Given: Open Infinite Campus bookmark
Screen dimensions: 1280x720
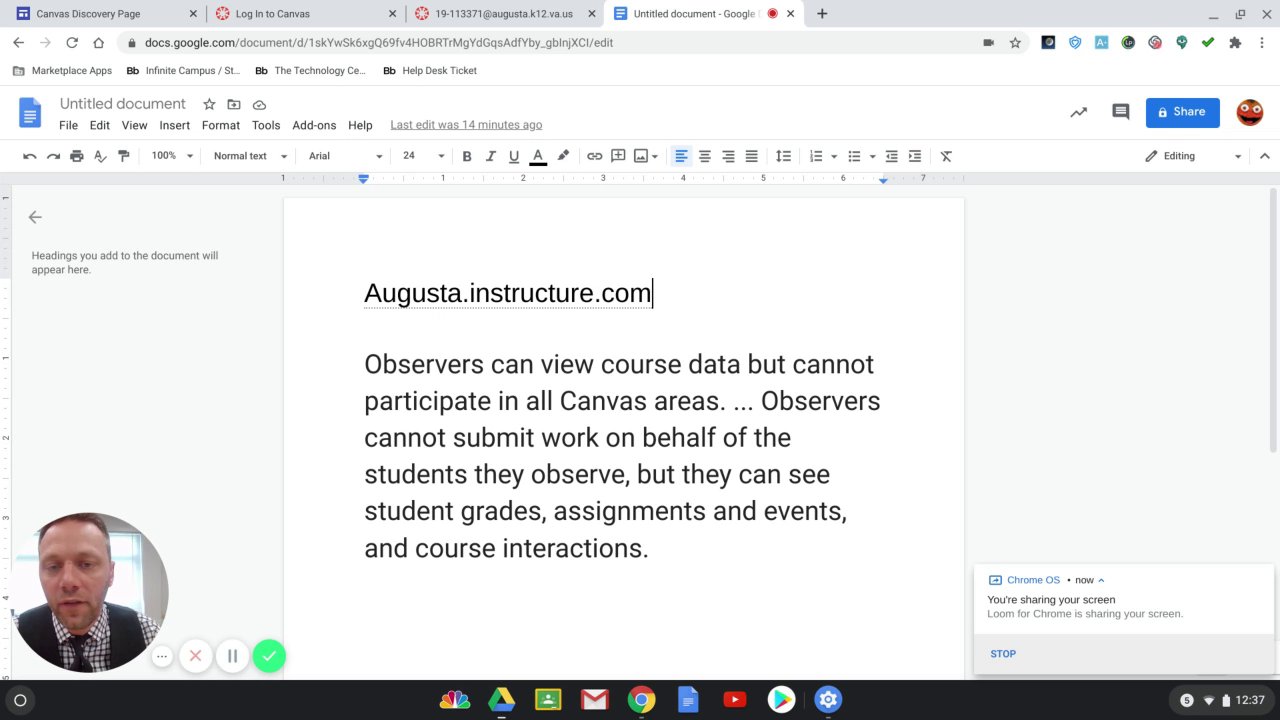Looking at the screenshot, I should (x=183, y=71).
